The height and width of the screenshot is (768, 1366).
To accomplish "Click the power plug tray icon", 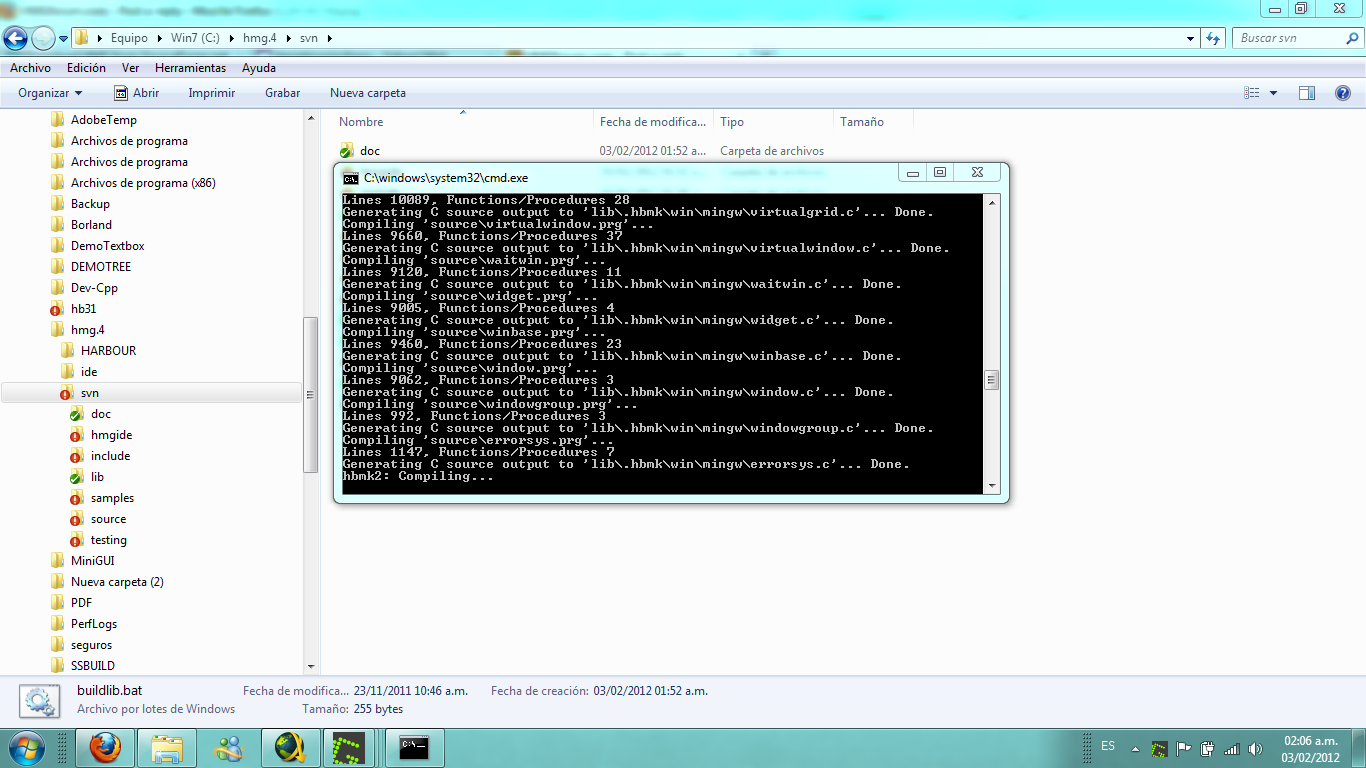I will click(1207, 748).
